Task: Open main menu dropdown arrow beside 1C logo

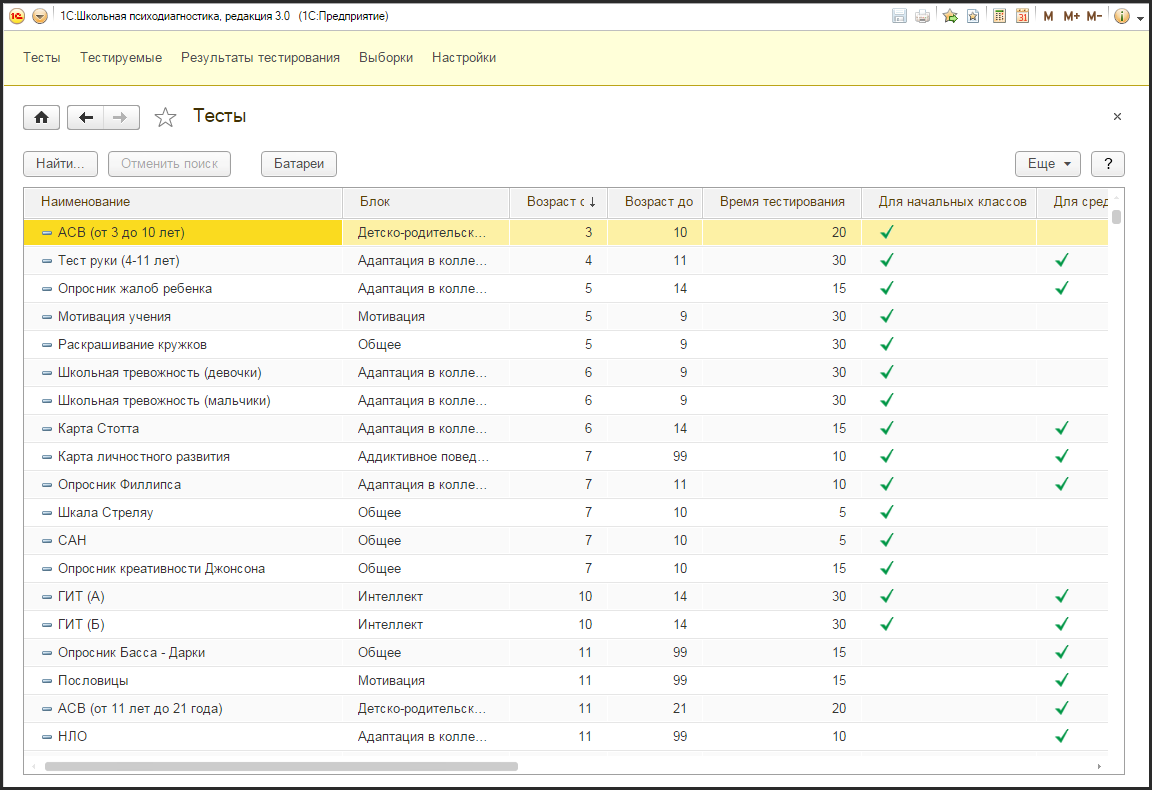Action: coord(40,16)
